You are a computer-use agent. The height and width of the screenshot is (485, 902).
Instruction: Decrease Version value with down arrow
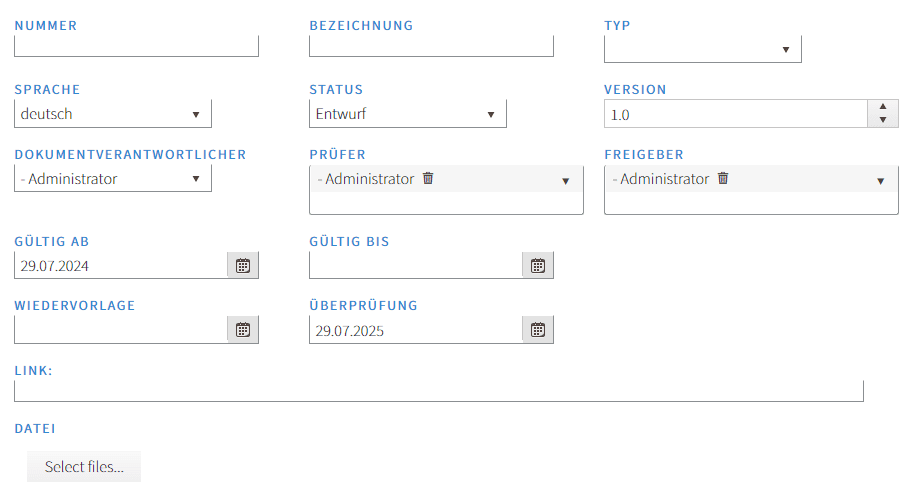click(882, 121)
